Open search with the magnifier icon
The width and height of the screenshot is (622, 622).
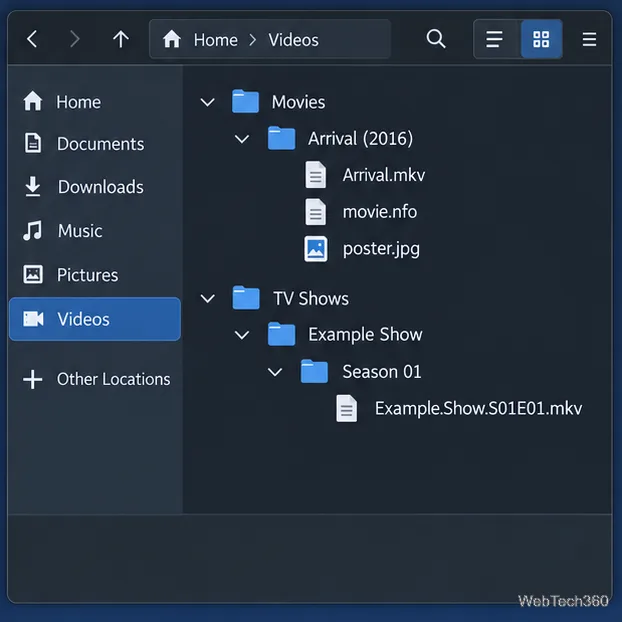pyautogui.click(x=436, y=39)
